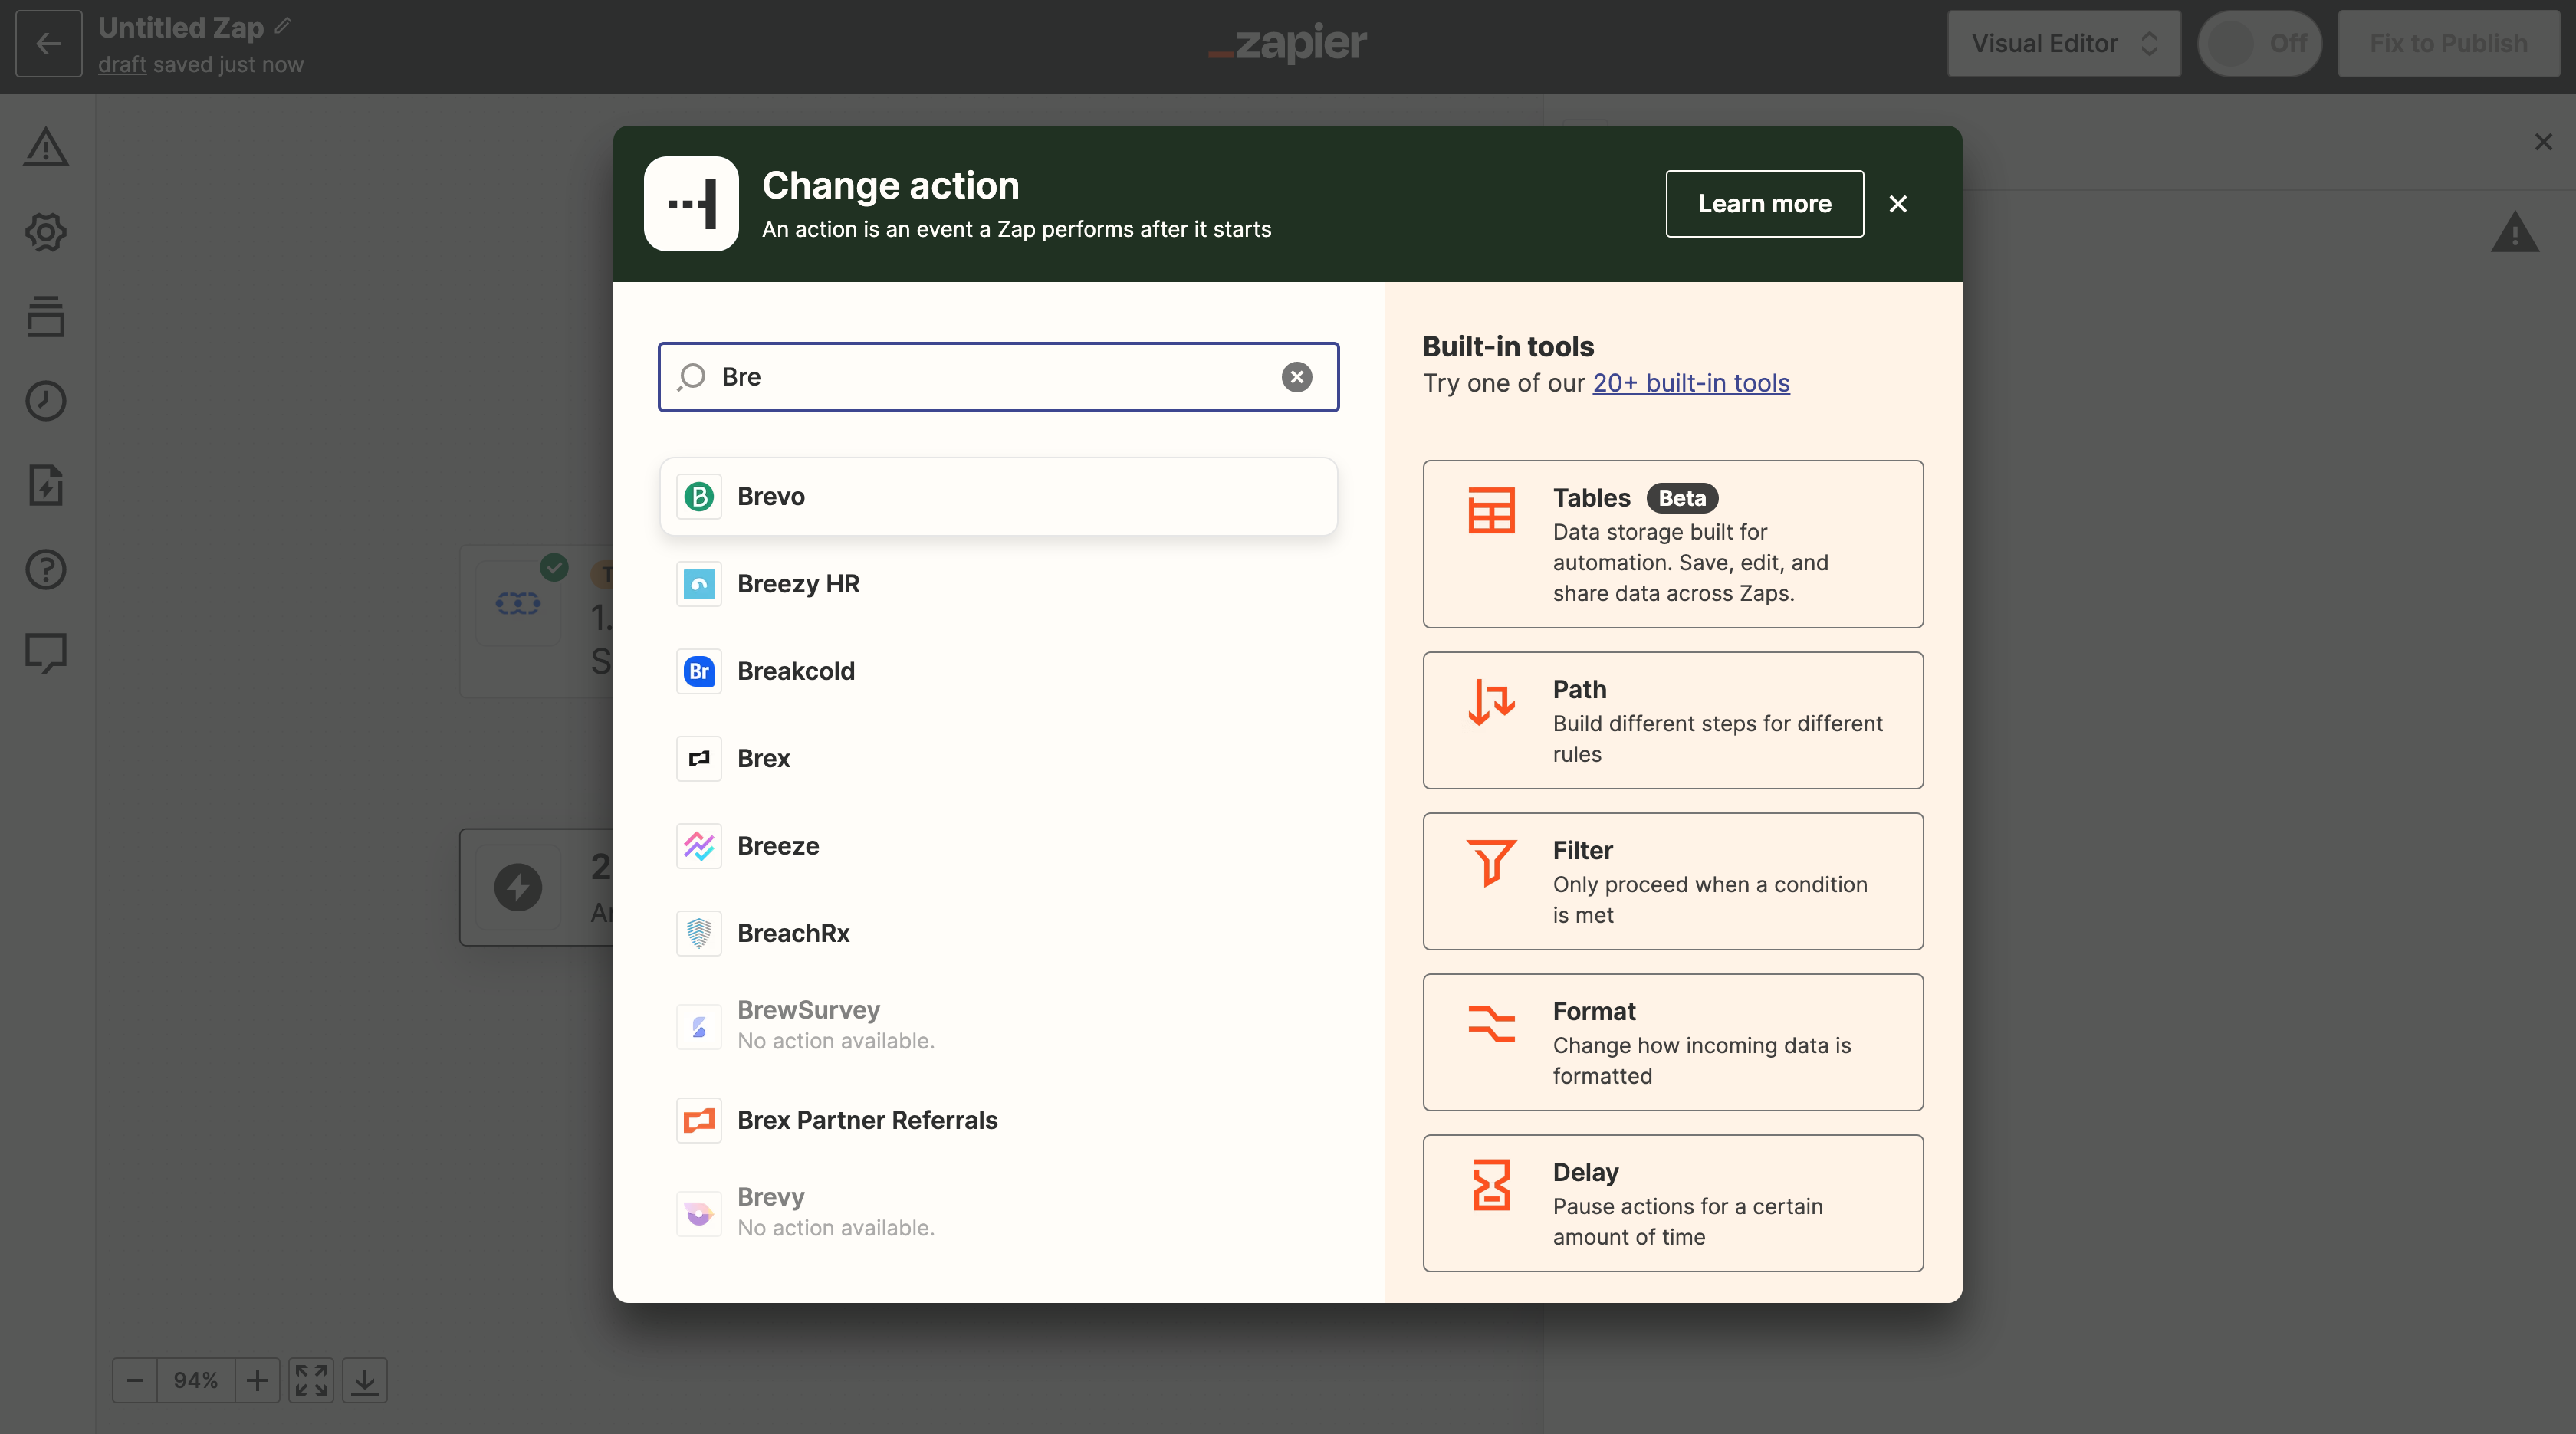Screen dimensions: 2576x1434
Task: Click the warning triangle in right panel
Action: coord(2515,232)
